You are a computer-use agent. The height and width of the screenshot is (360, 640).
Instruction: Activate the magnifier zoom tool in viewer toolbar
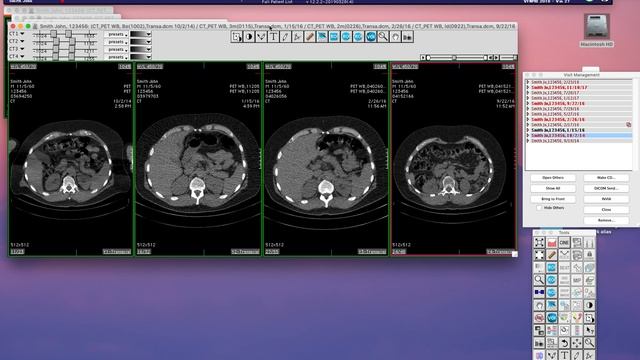point(383,37)
